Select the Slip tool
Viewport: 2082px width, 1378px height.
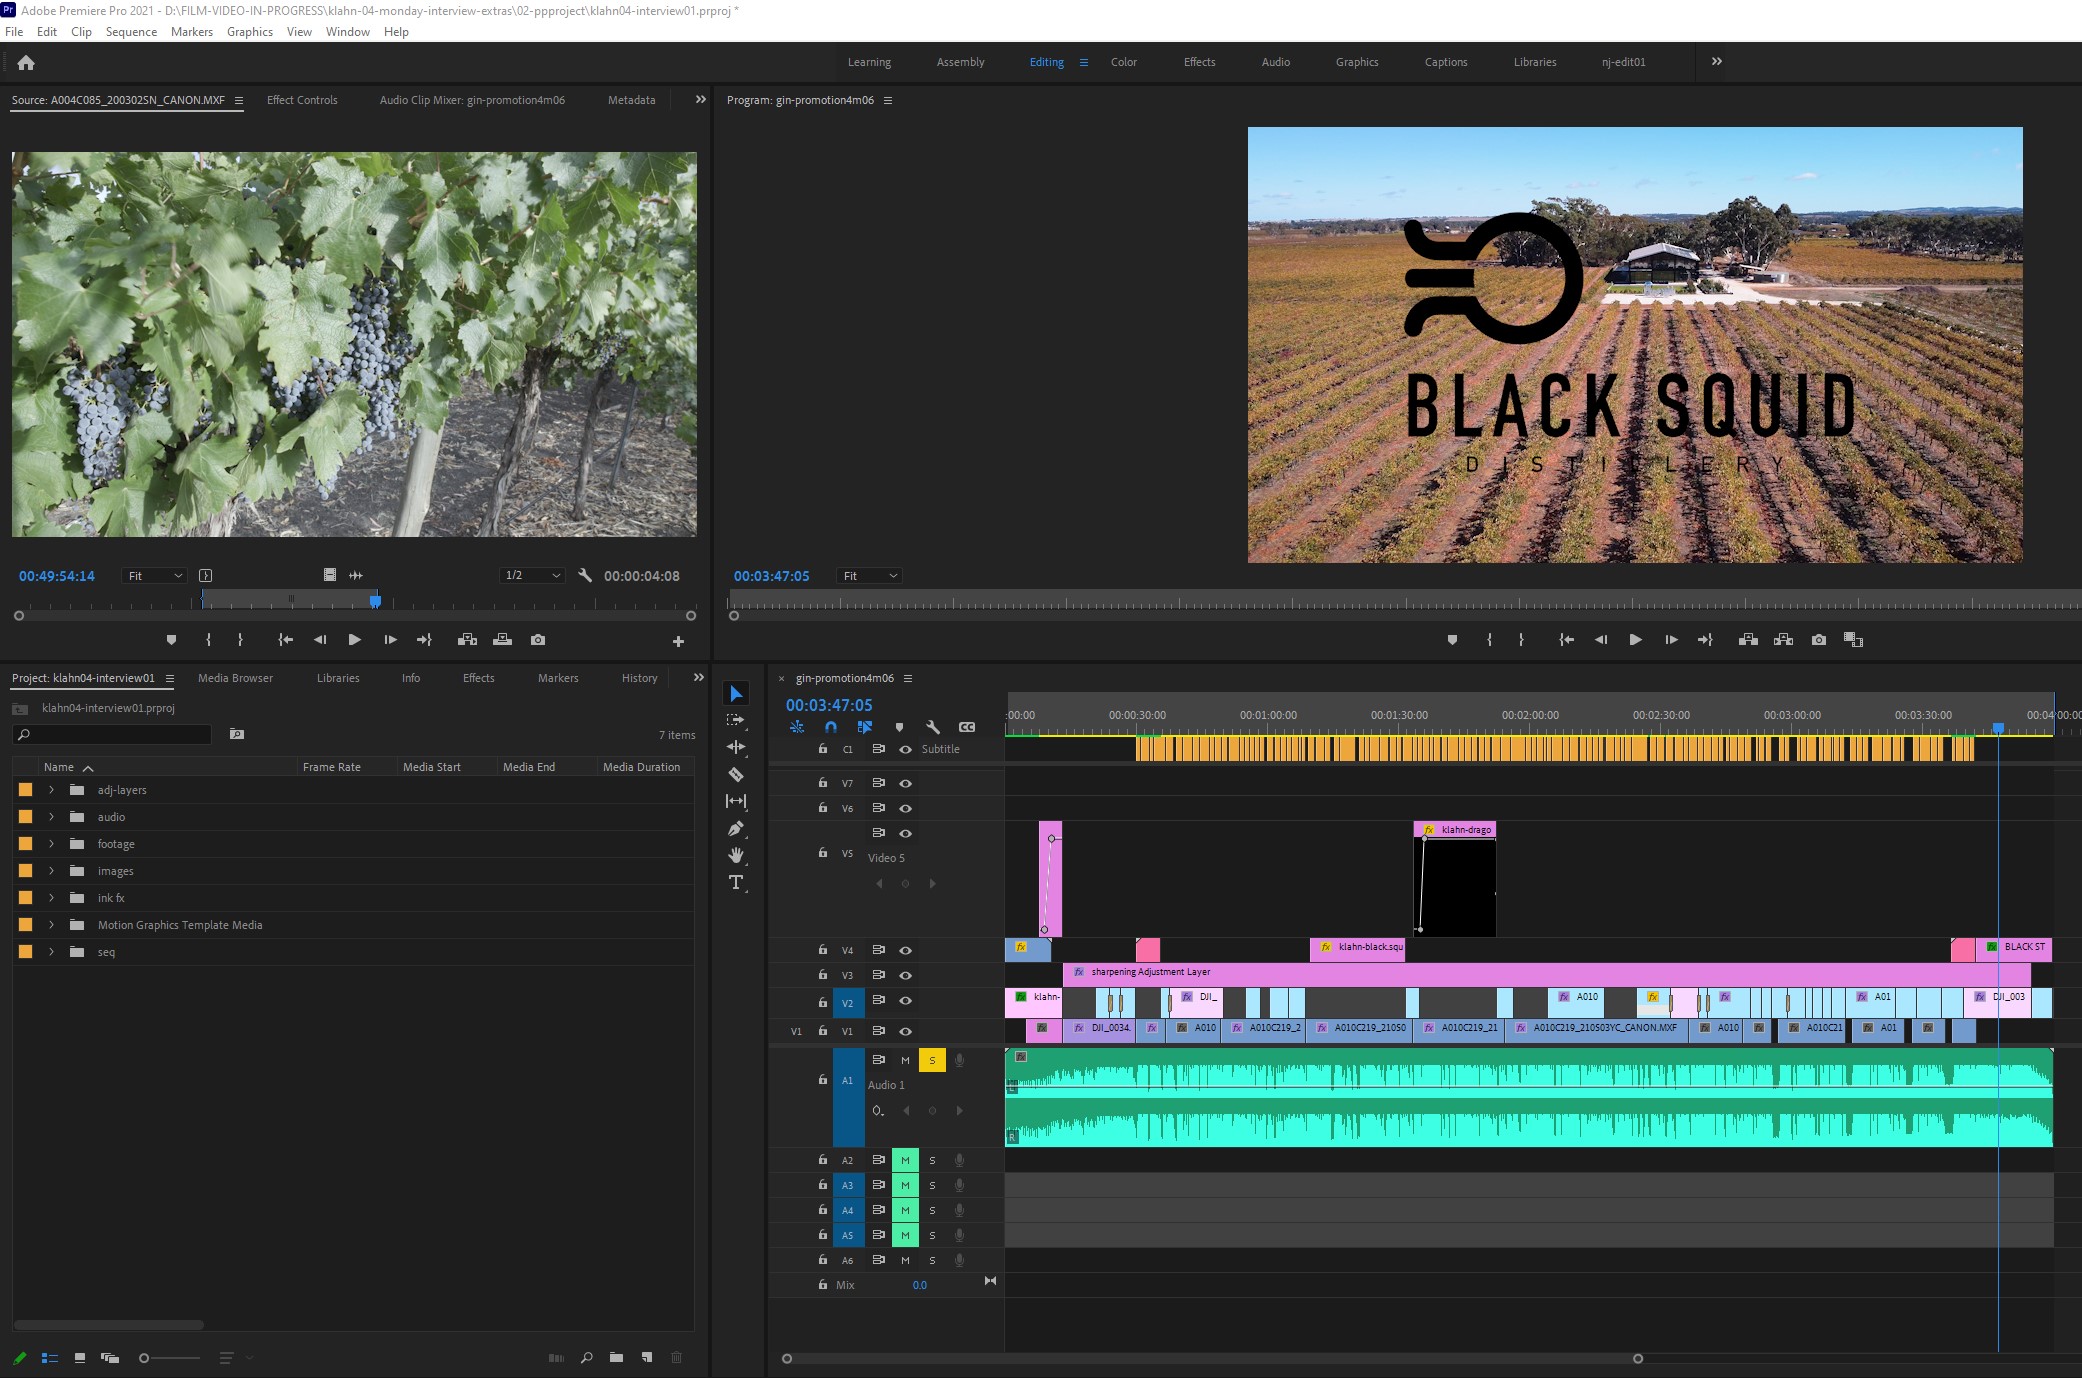pos(736,801)
